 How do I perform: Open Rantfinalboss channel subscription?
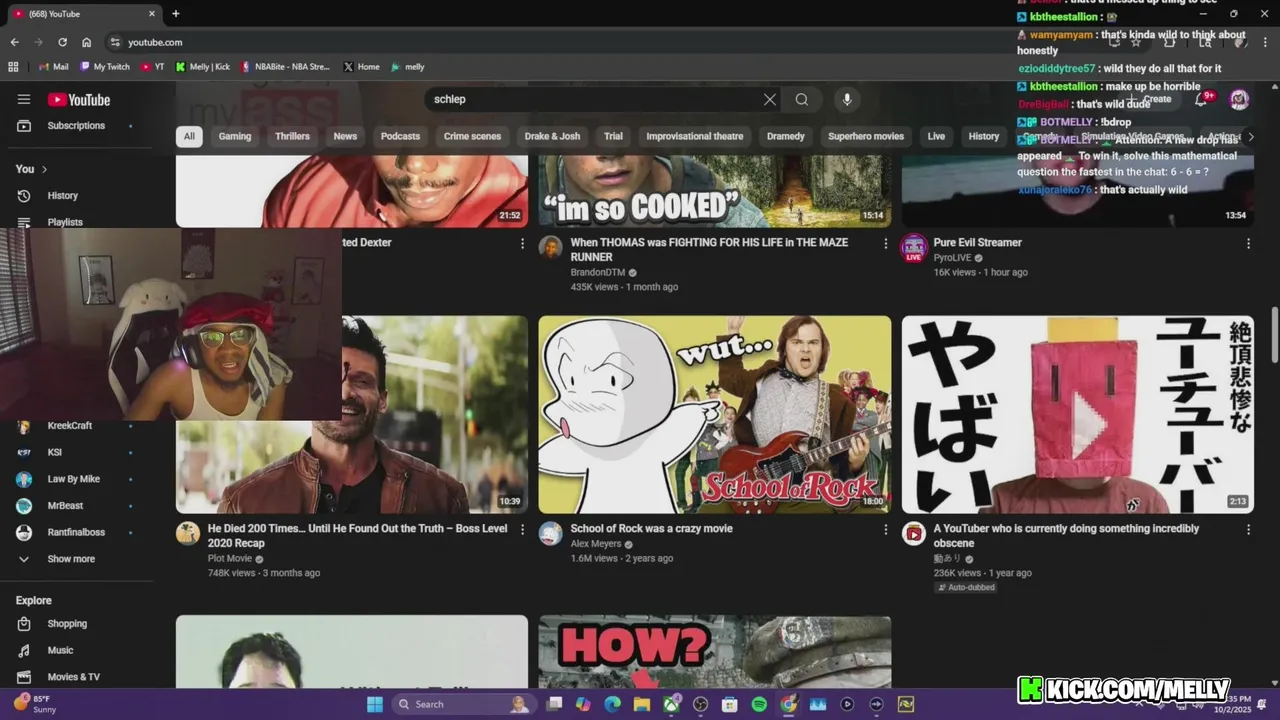point(76,532)
